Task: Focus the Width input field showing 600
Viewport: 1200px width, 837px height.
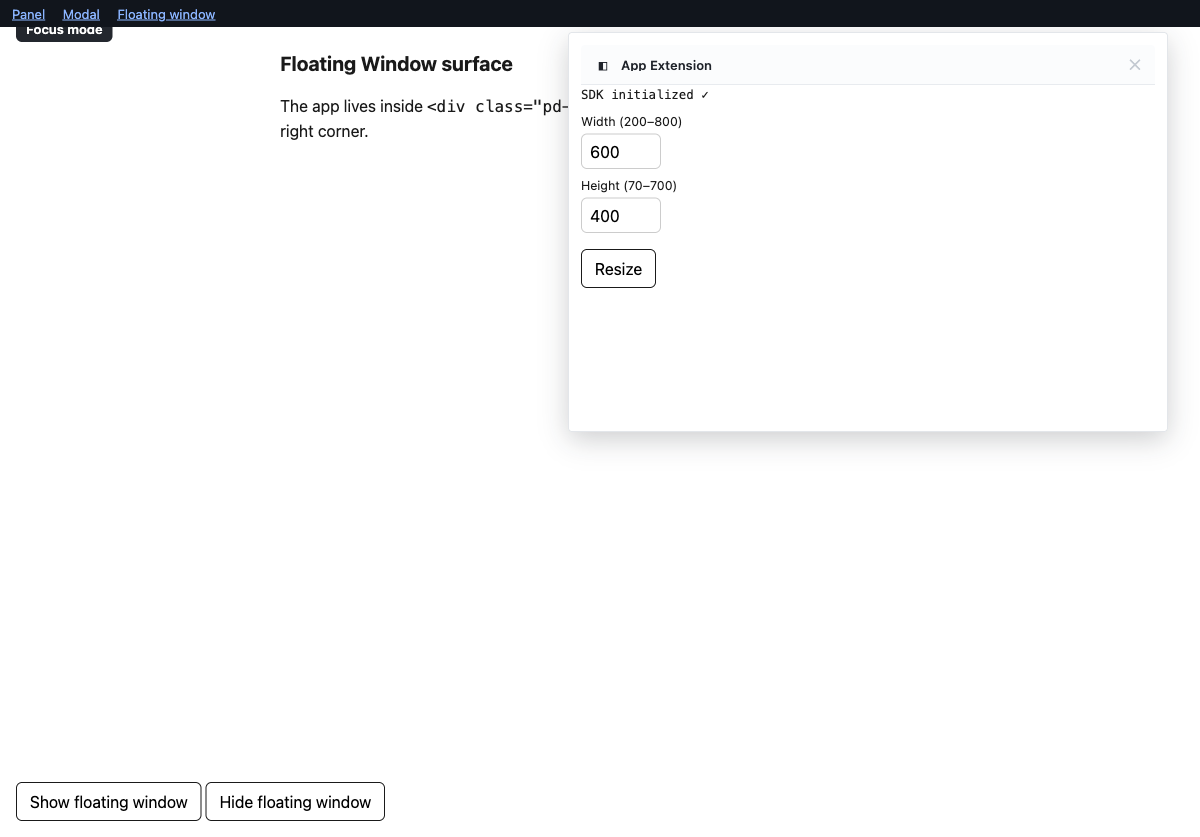Action: (x=621, y=152)
